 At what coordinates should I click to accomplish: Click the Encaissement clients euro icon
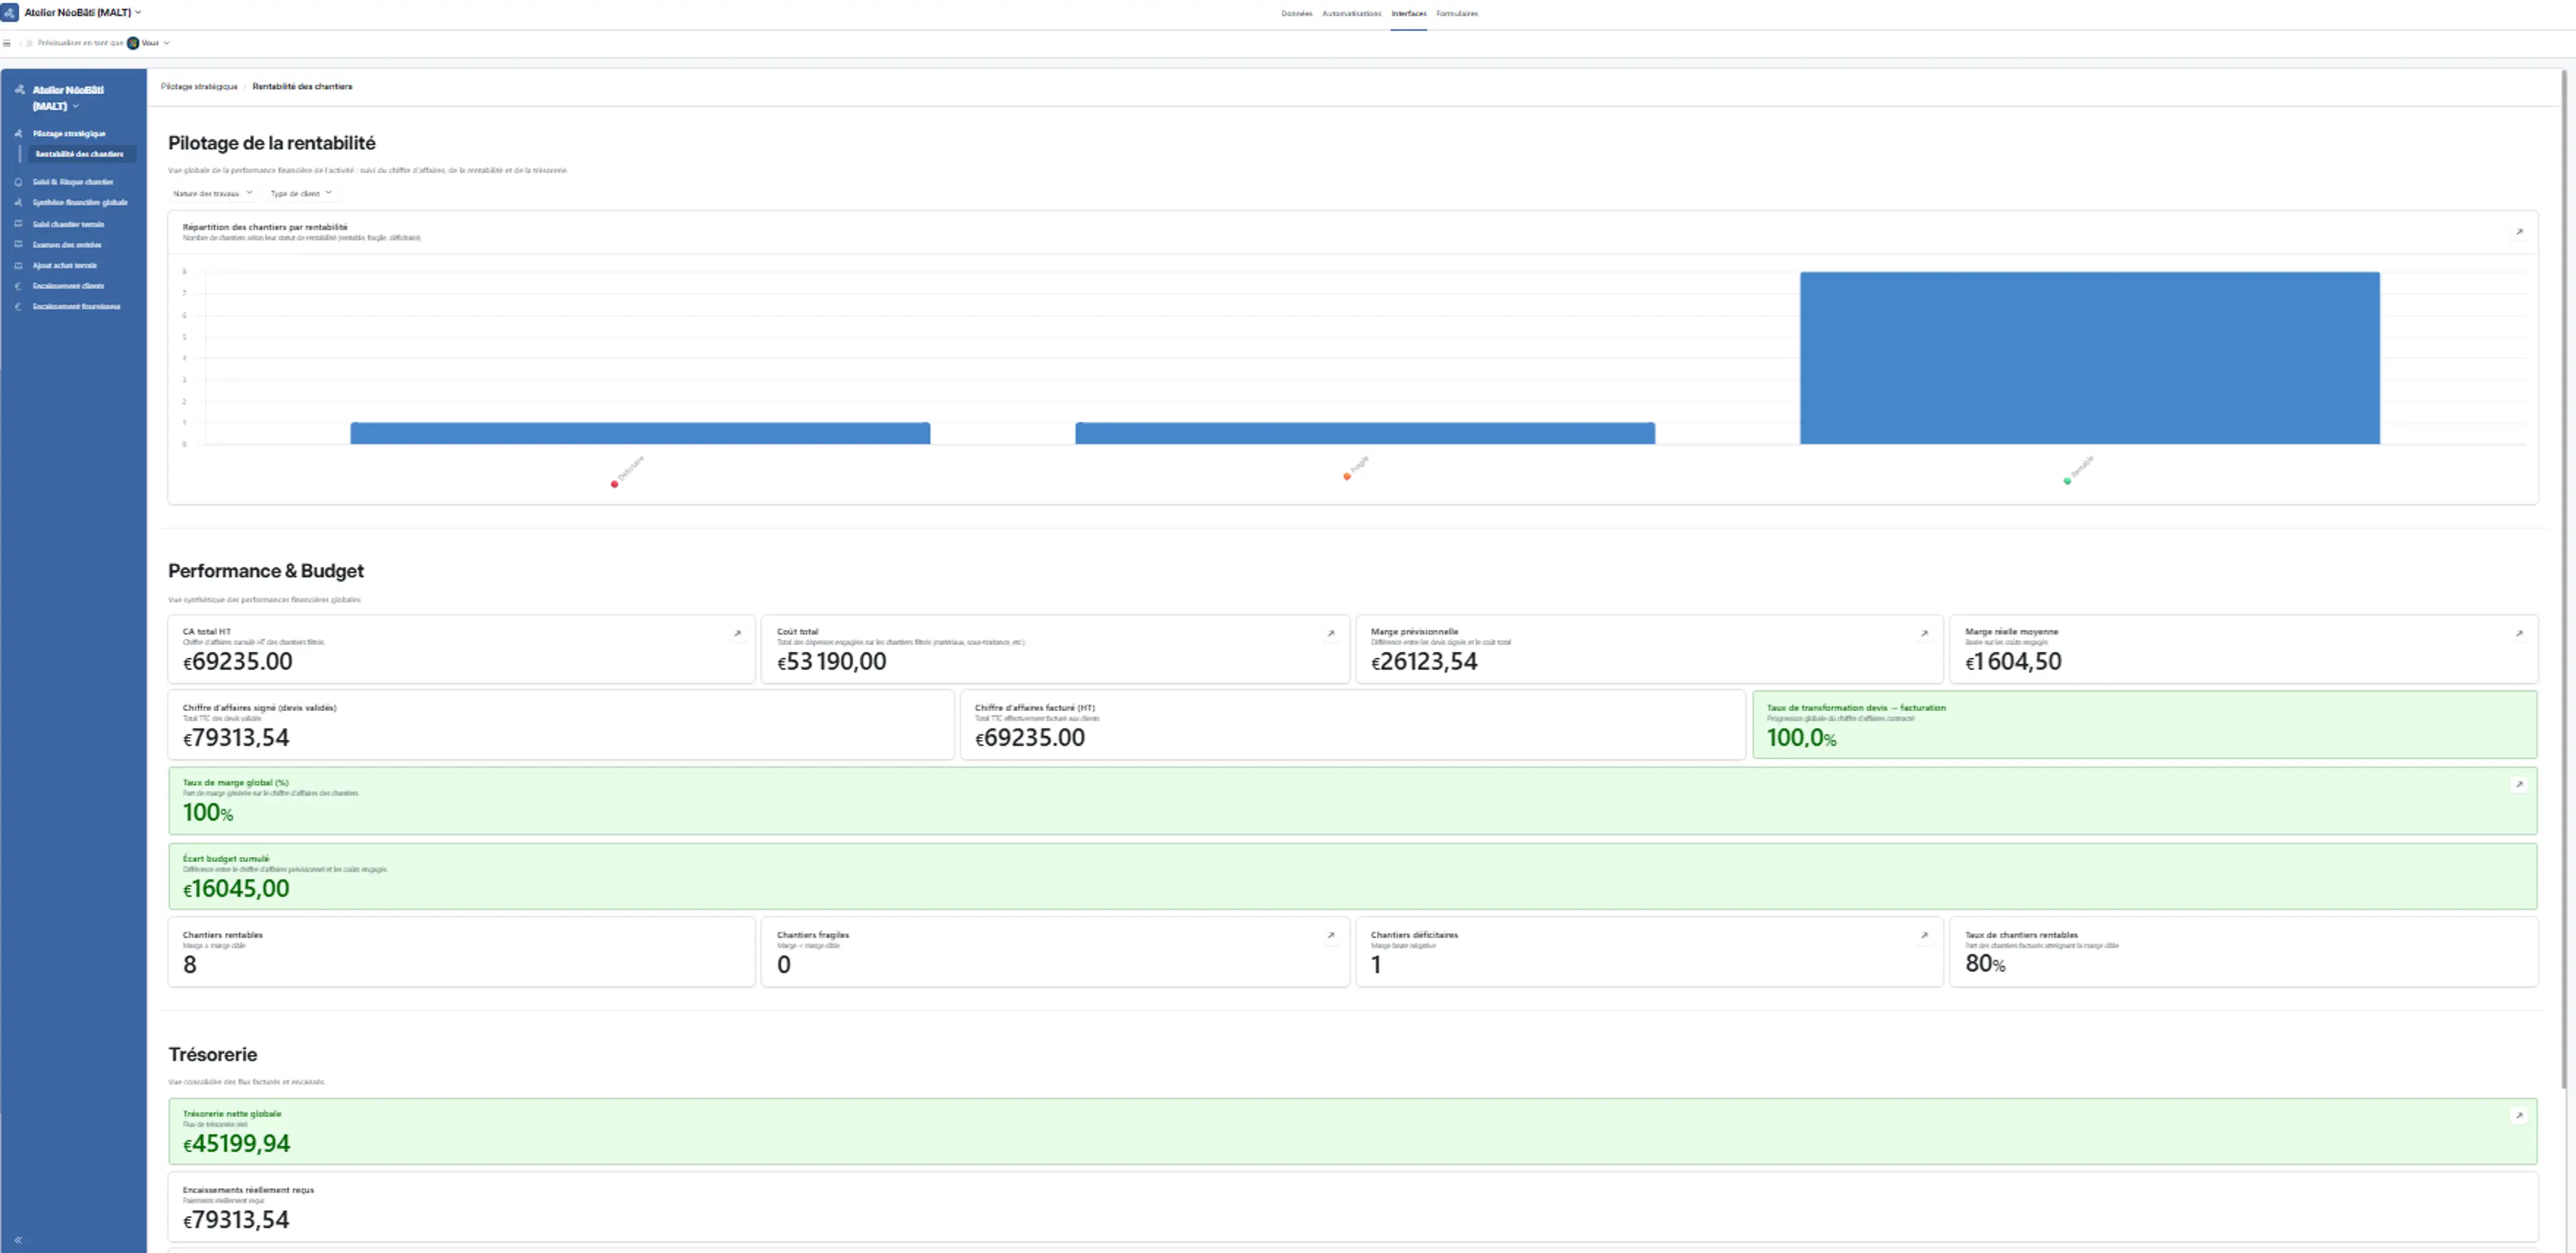18,286
